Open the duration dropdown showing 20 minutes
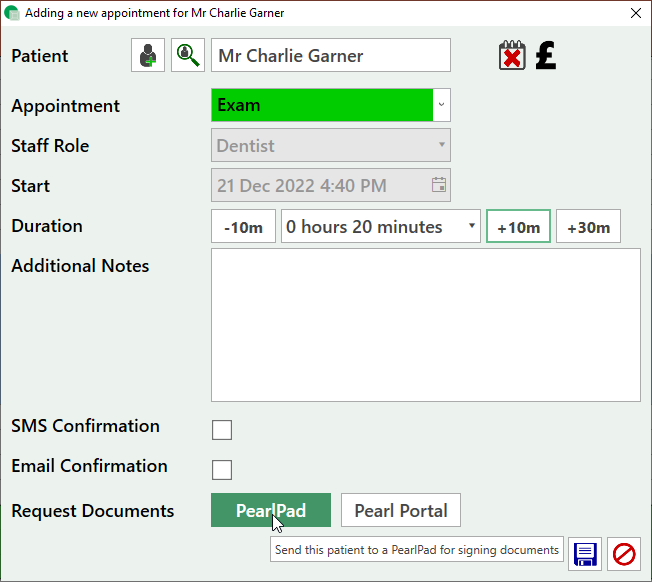652x582 pixels. point(381,227)
